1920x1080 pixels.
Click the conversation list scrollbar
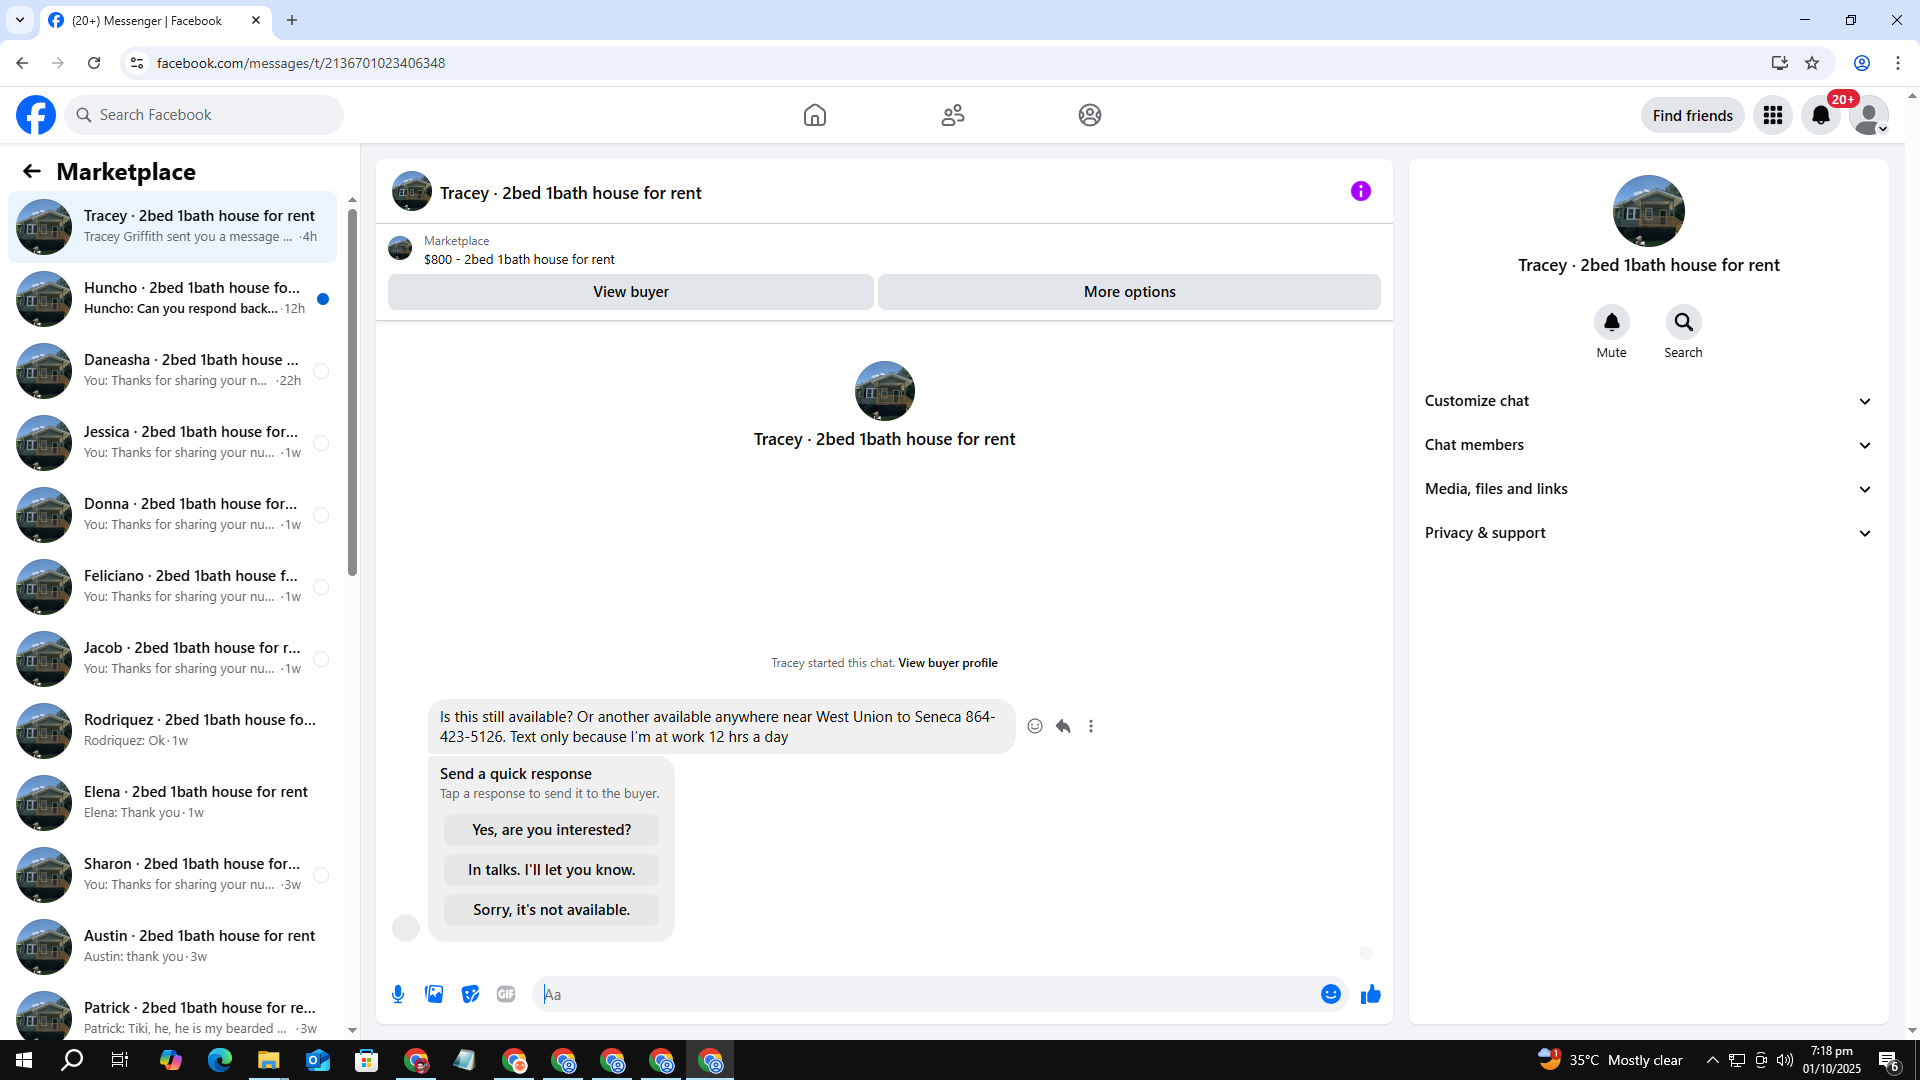pos(352,390)
